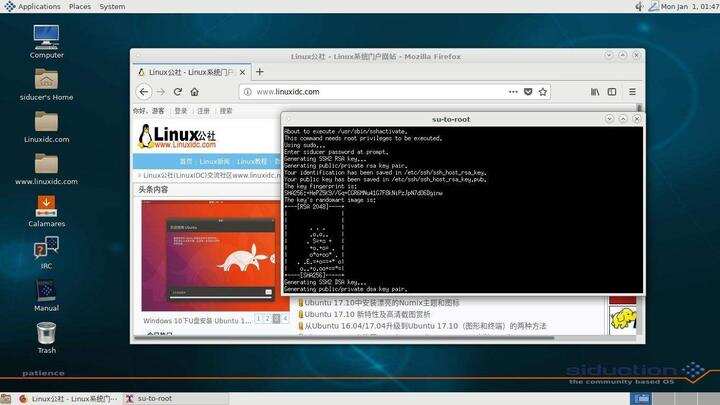Open a new Firefox tab
This screenshot has height=405, width=720.
click(x=260, y=72)
